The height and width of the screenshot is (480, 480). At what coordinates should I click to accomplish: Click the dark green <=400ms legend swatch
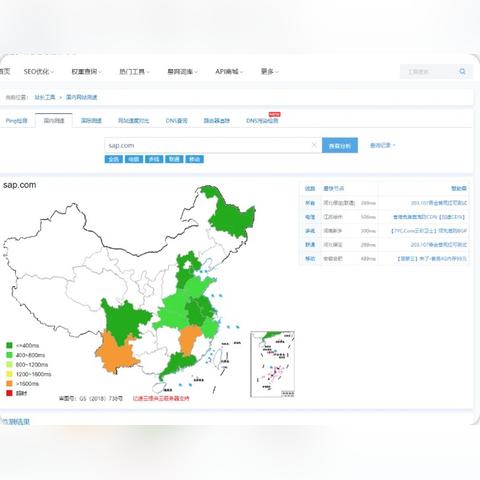pos(9,345)
